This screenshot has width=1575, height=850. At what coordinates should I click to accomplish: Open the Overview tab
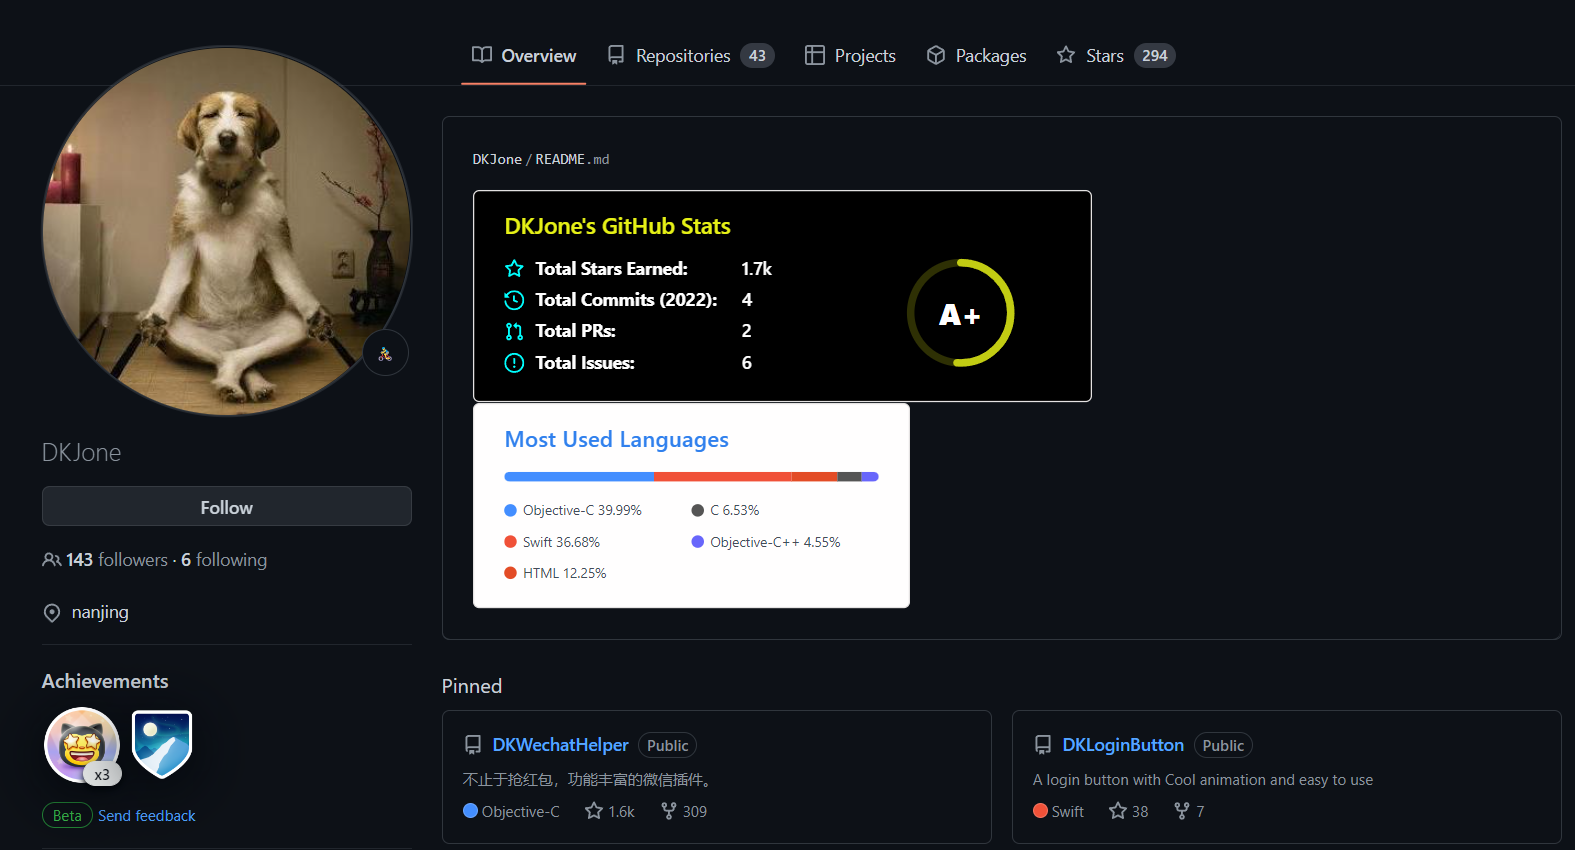(524, 56)
